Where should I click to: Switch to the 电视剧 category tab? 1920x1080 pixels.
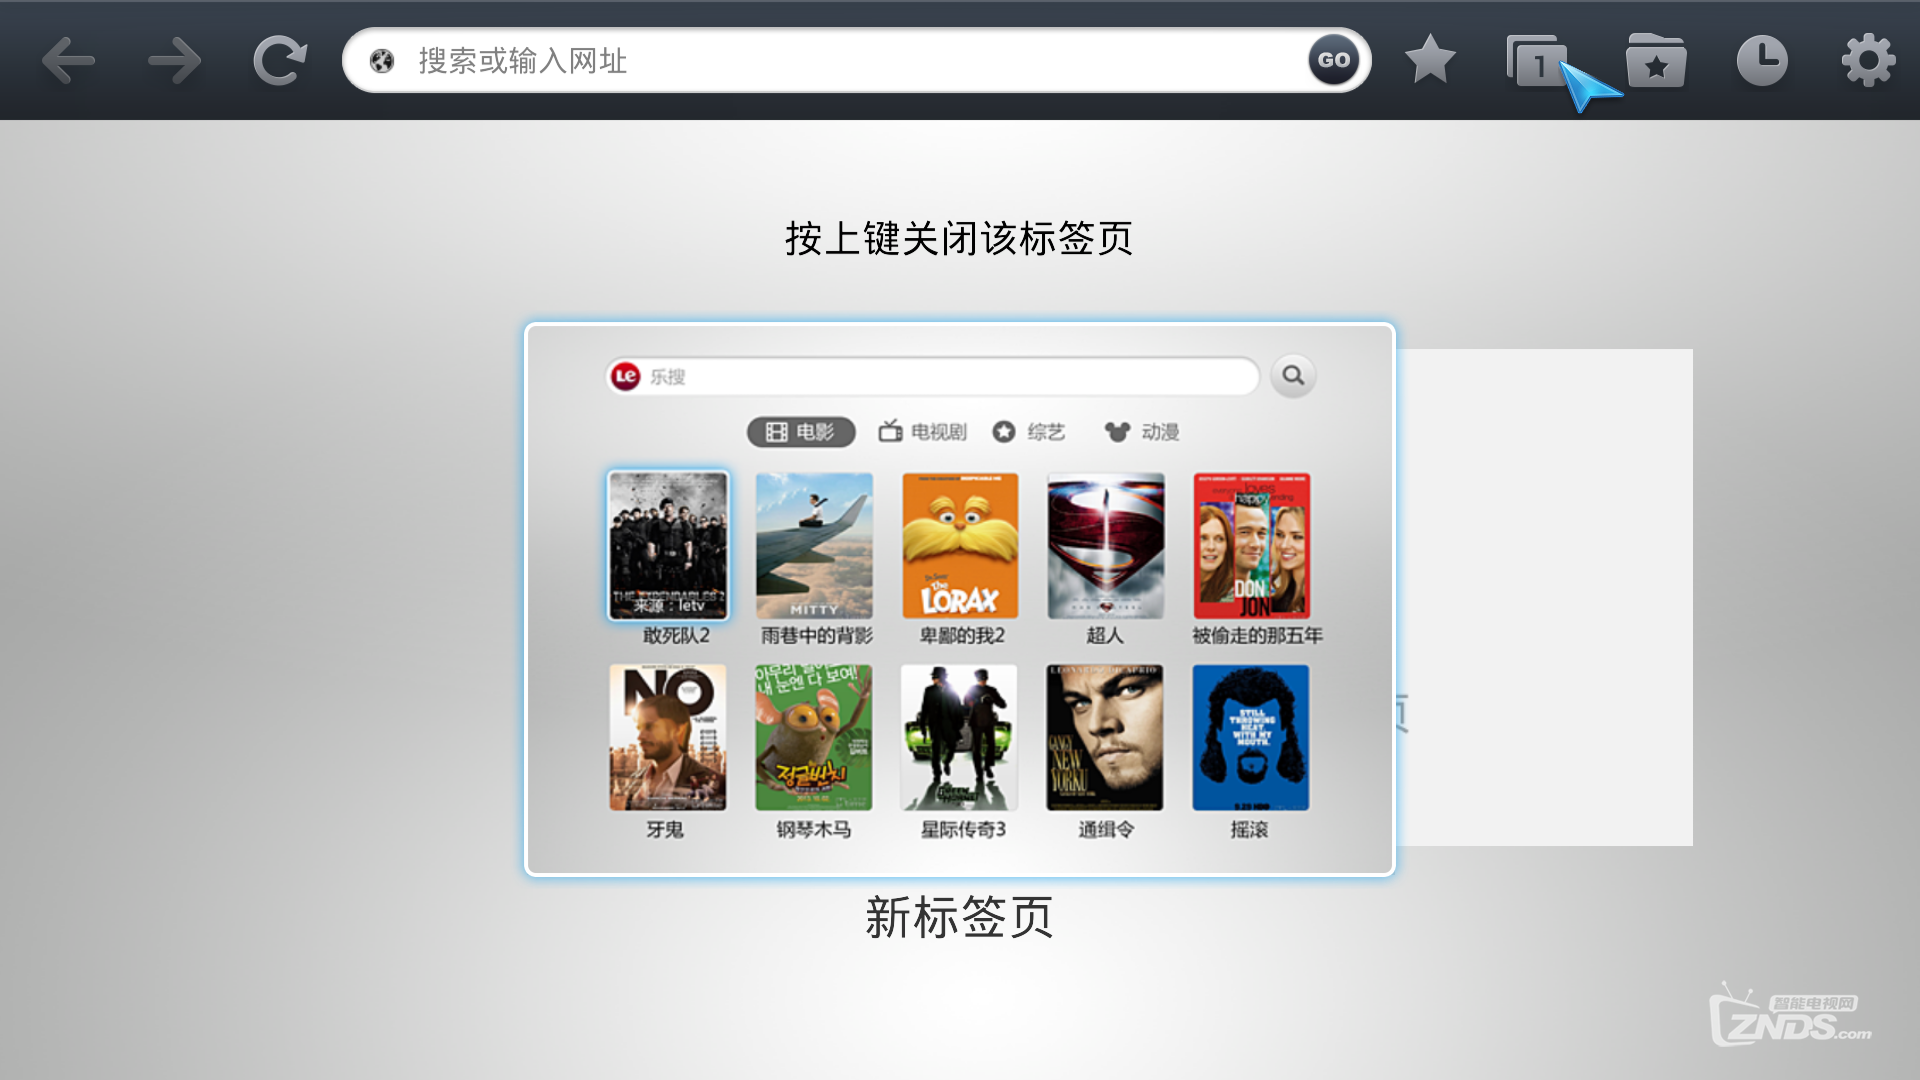point(922,432)
